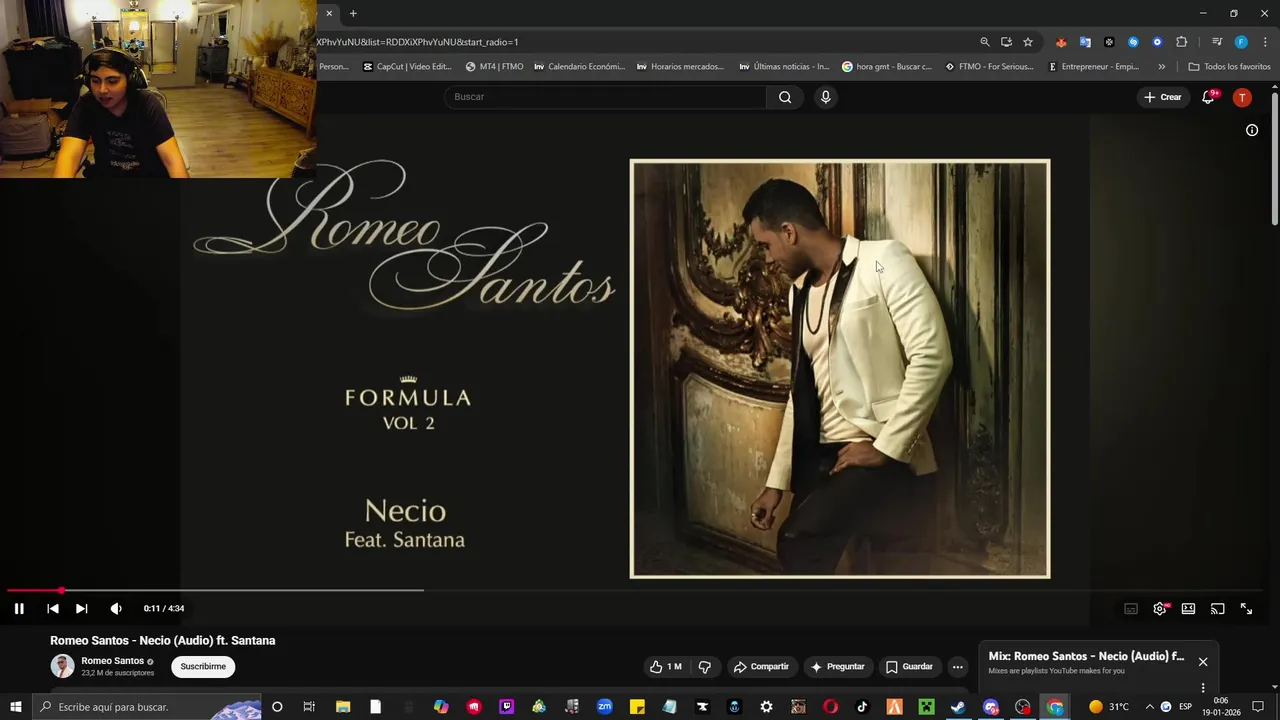1280x720 pixels.
Task: Subscribe with the Suscribirme button
Action: click(203, 667)
